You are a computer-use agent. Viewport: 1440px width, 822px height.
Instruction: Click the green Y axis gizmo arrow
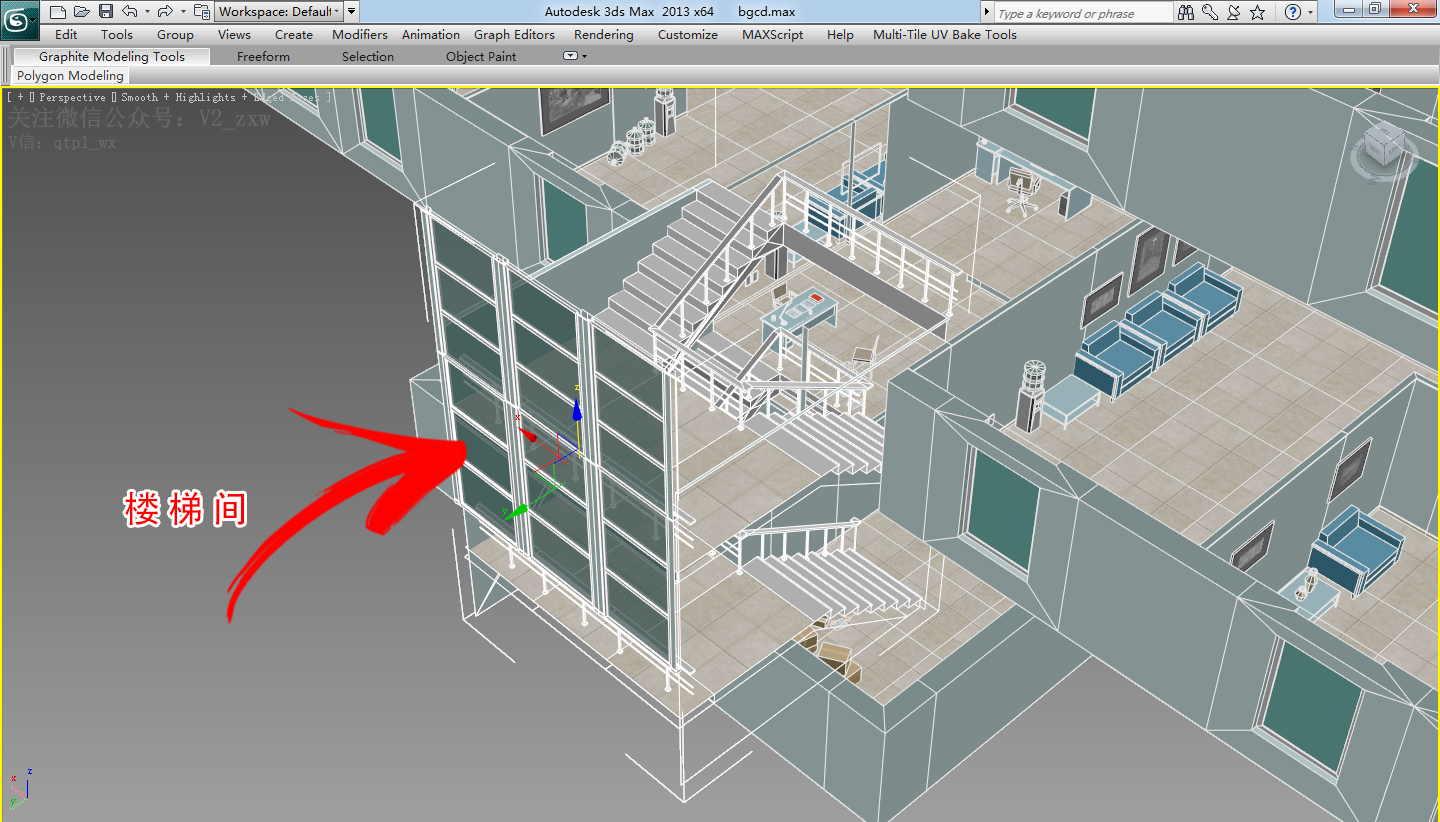pyautogui.click(x=516, y=511)
